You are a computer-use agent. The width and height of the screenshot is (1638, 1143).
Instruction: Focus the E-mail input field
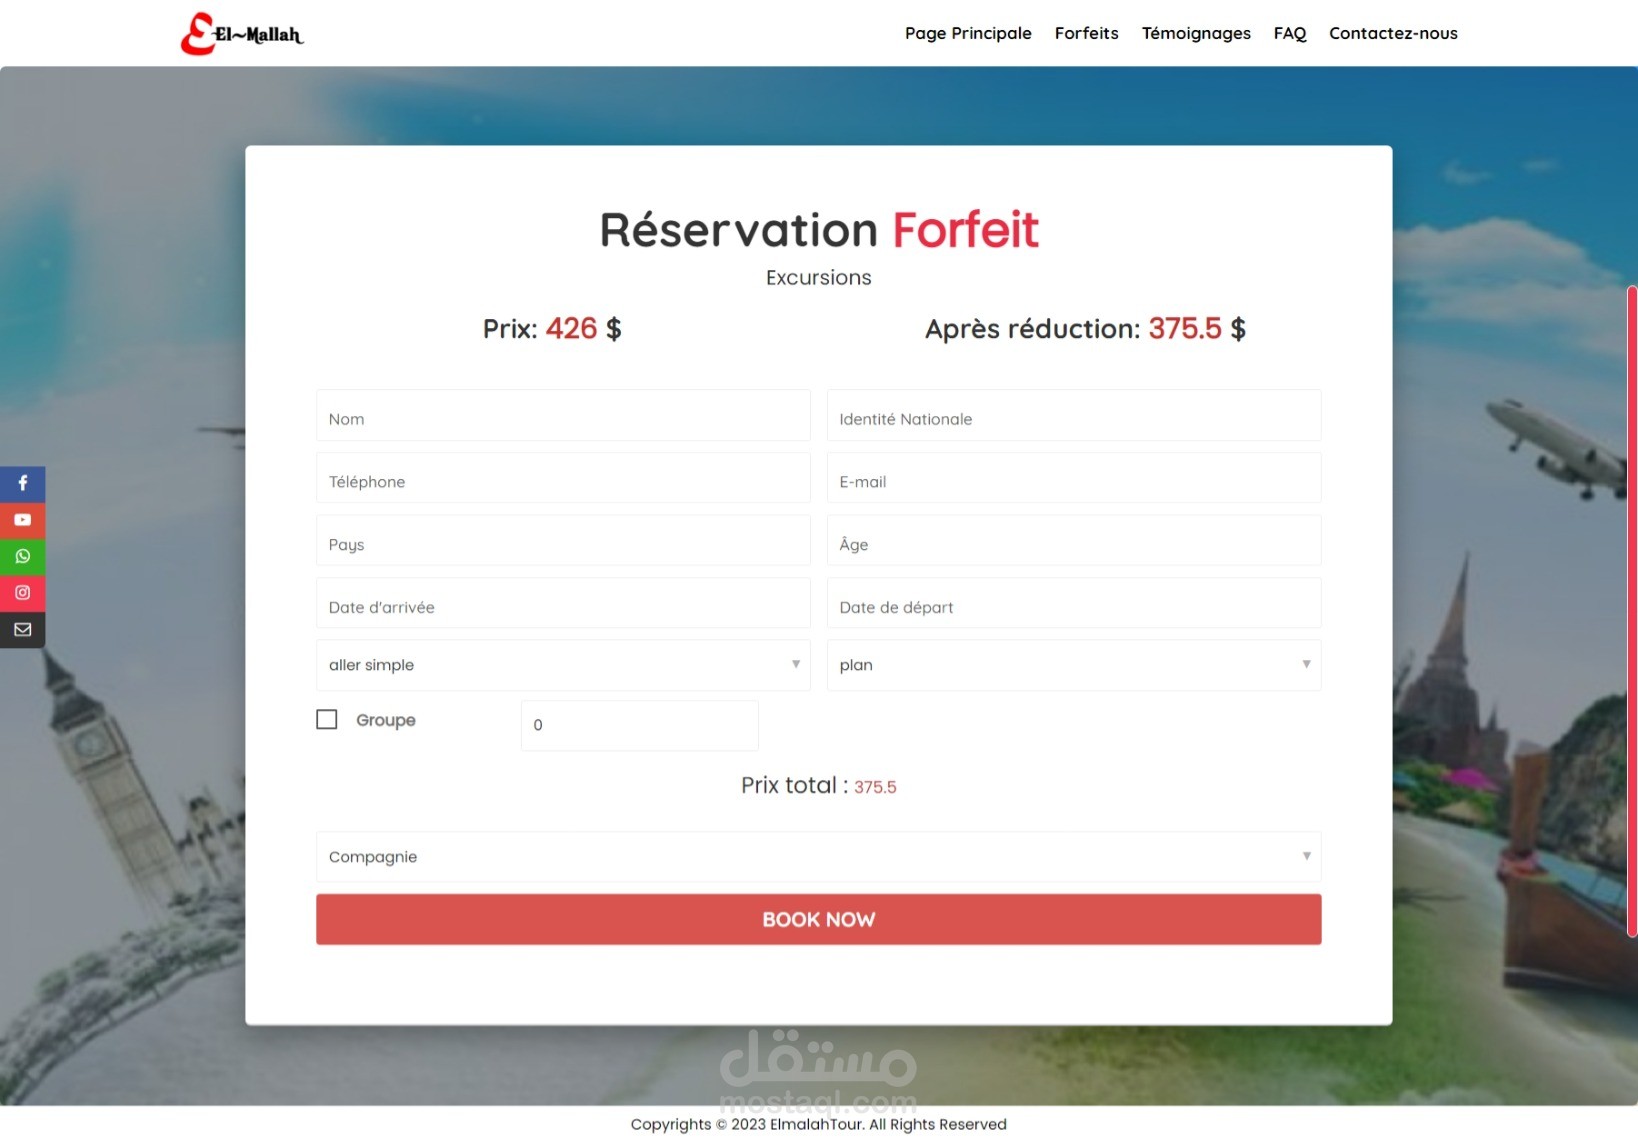1074,478
